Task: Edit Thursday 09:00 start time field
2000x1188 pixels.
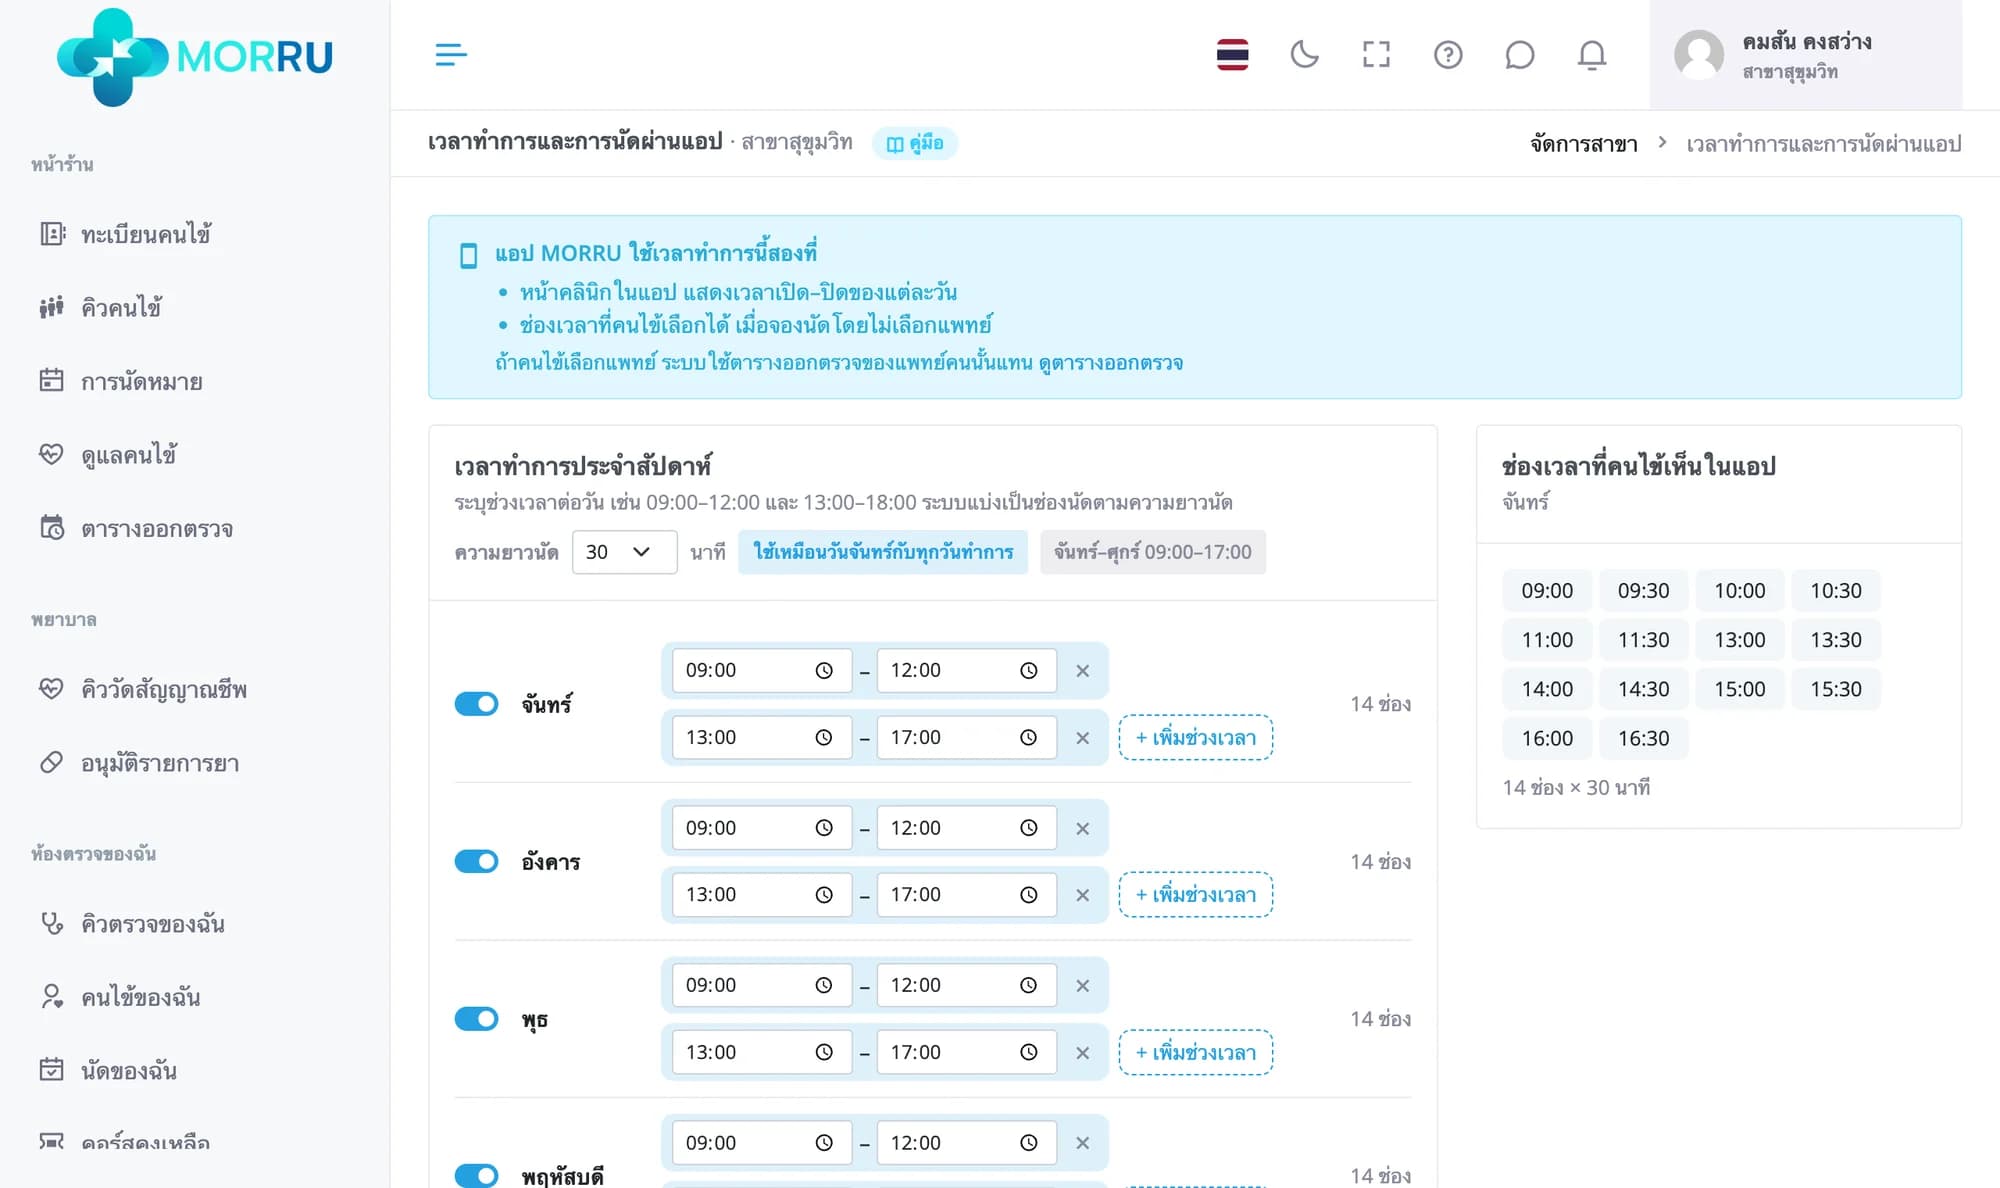Action: click(x=762, y=1143)
